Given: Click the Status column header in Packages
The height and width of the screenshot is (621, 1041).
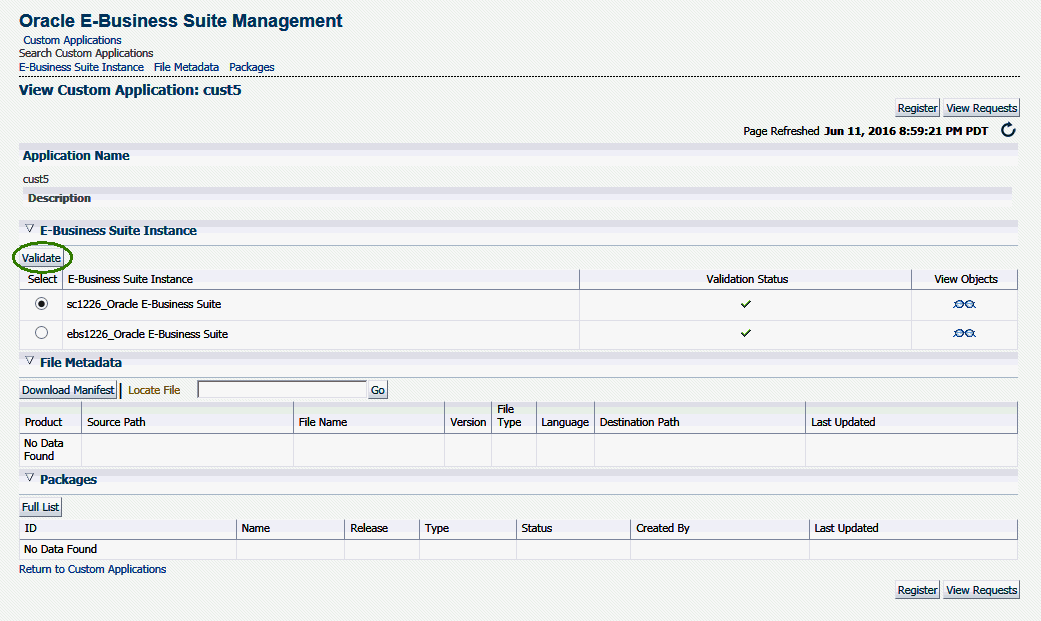Looking at the screenshot, I should click(536, 528).
